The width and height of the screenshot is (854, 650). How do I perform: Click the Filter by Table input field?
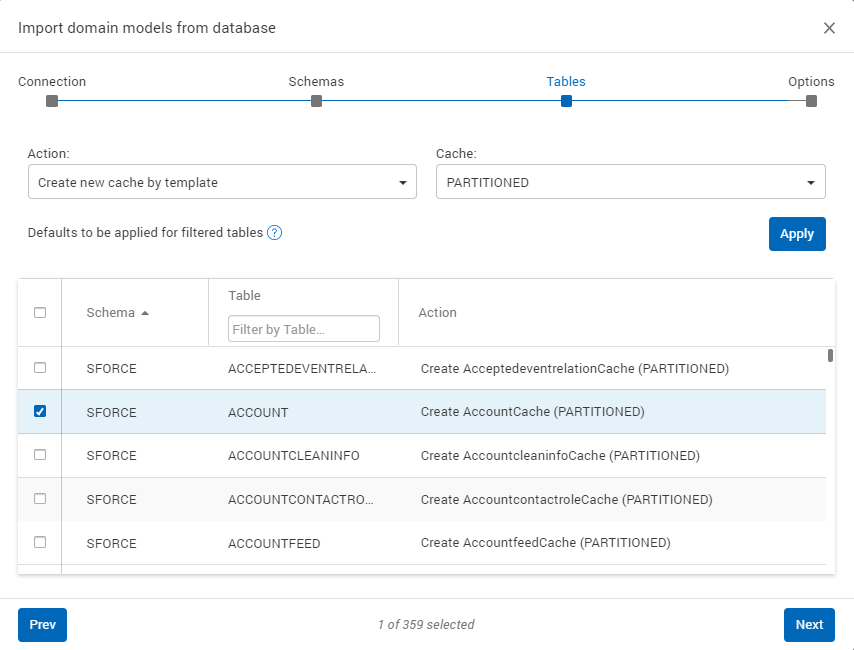pyautogui.click(x=304, y=329)
